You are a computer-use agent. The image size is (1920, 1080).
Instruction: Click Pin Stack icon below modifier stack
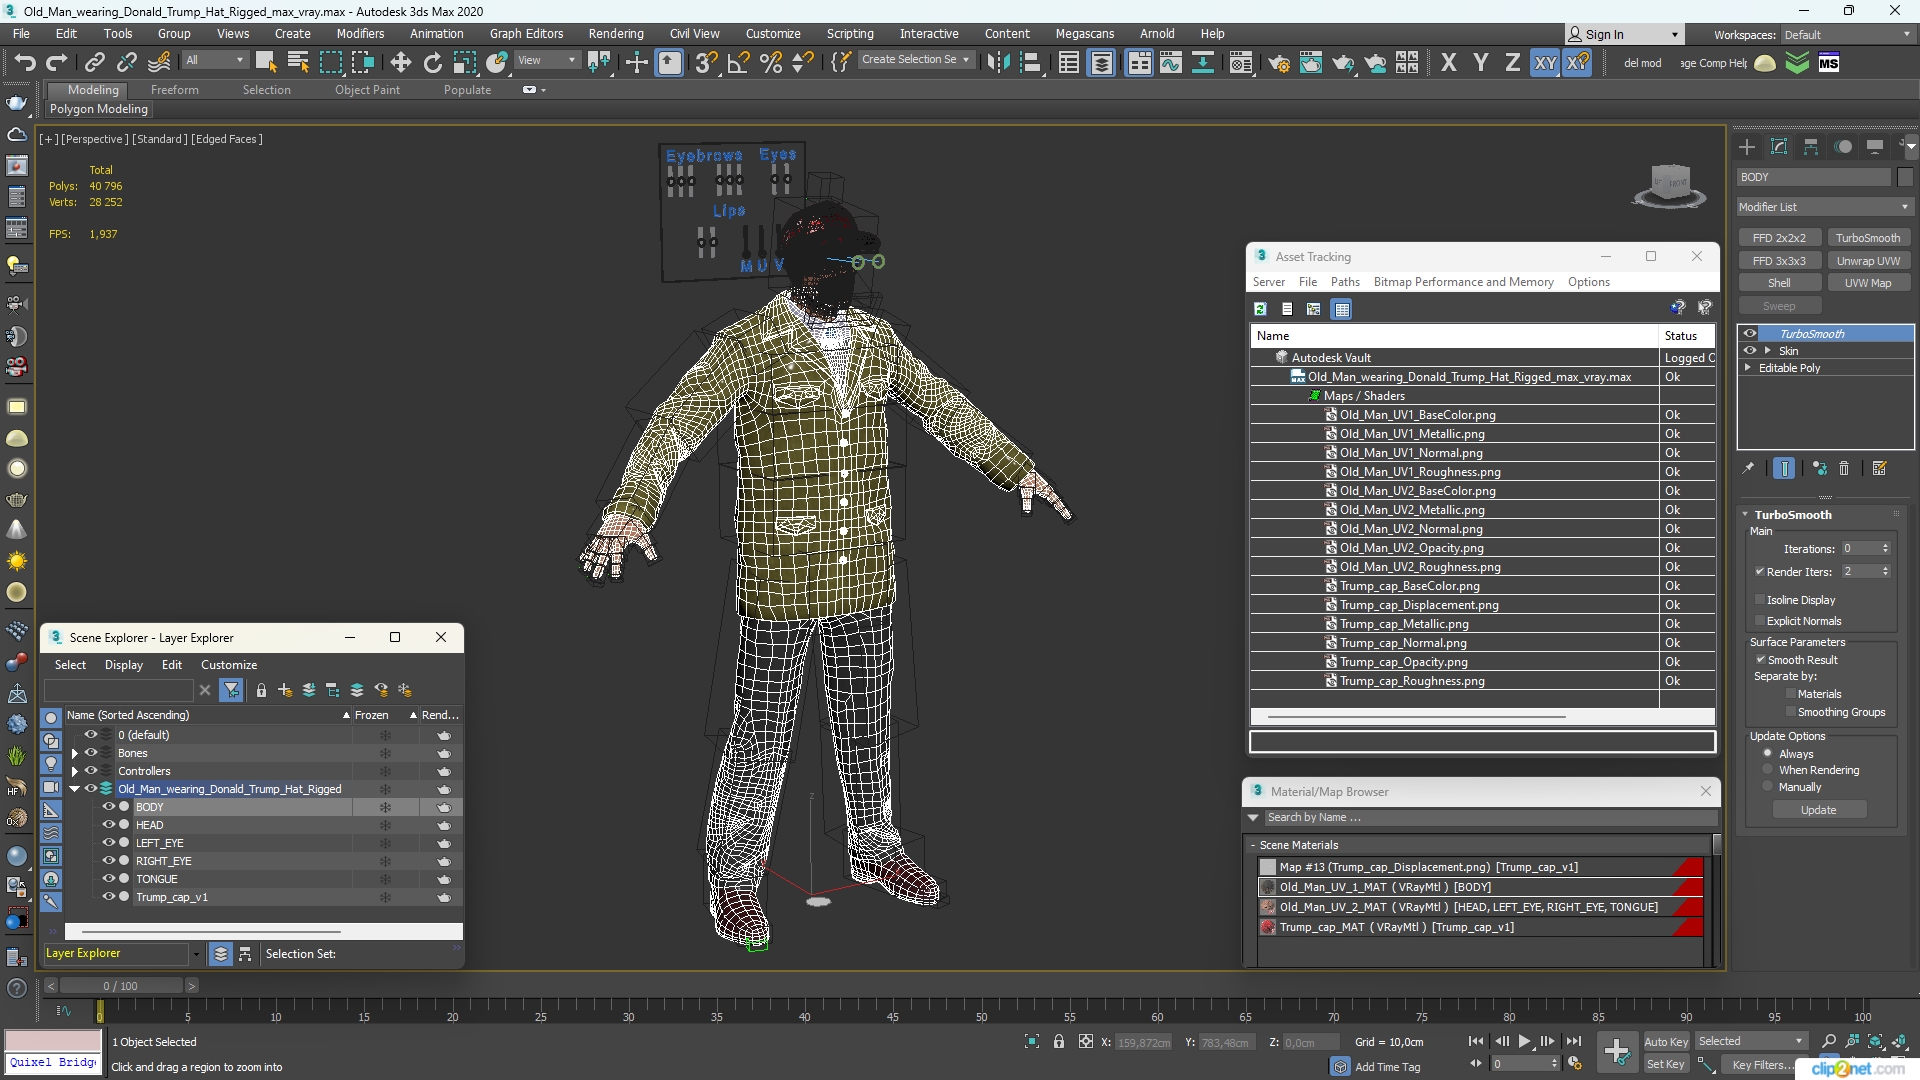[1748, 468]
